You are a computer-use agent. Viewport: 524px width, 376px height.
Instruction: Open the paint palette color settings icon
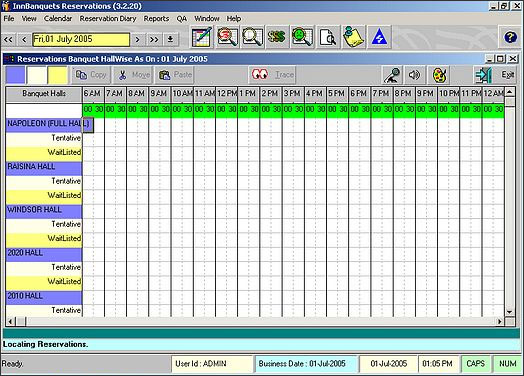click(439, 75)
